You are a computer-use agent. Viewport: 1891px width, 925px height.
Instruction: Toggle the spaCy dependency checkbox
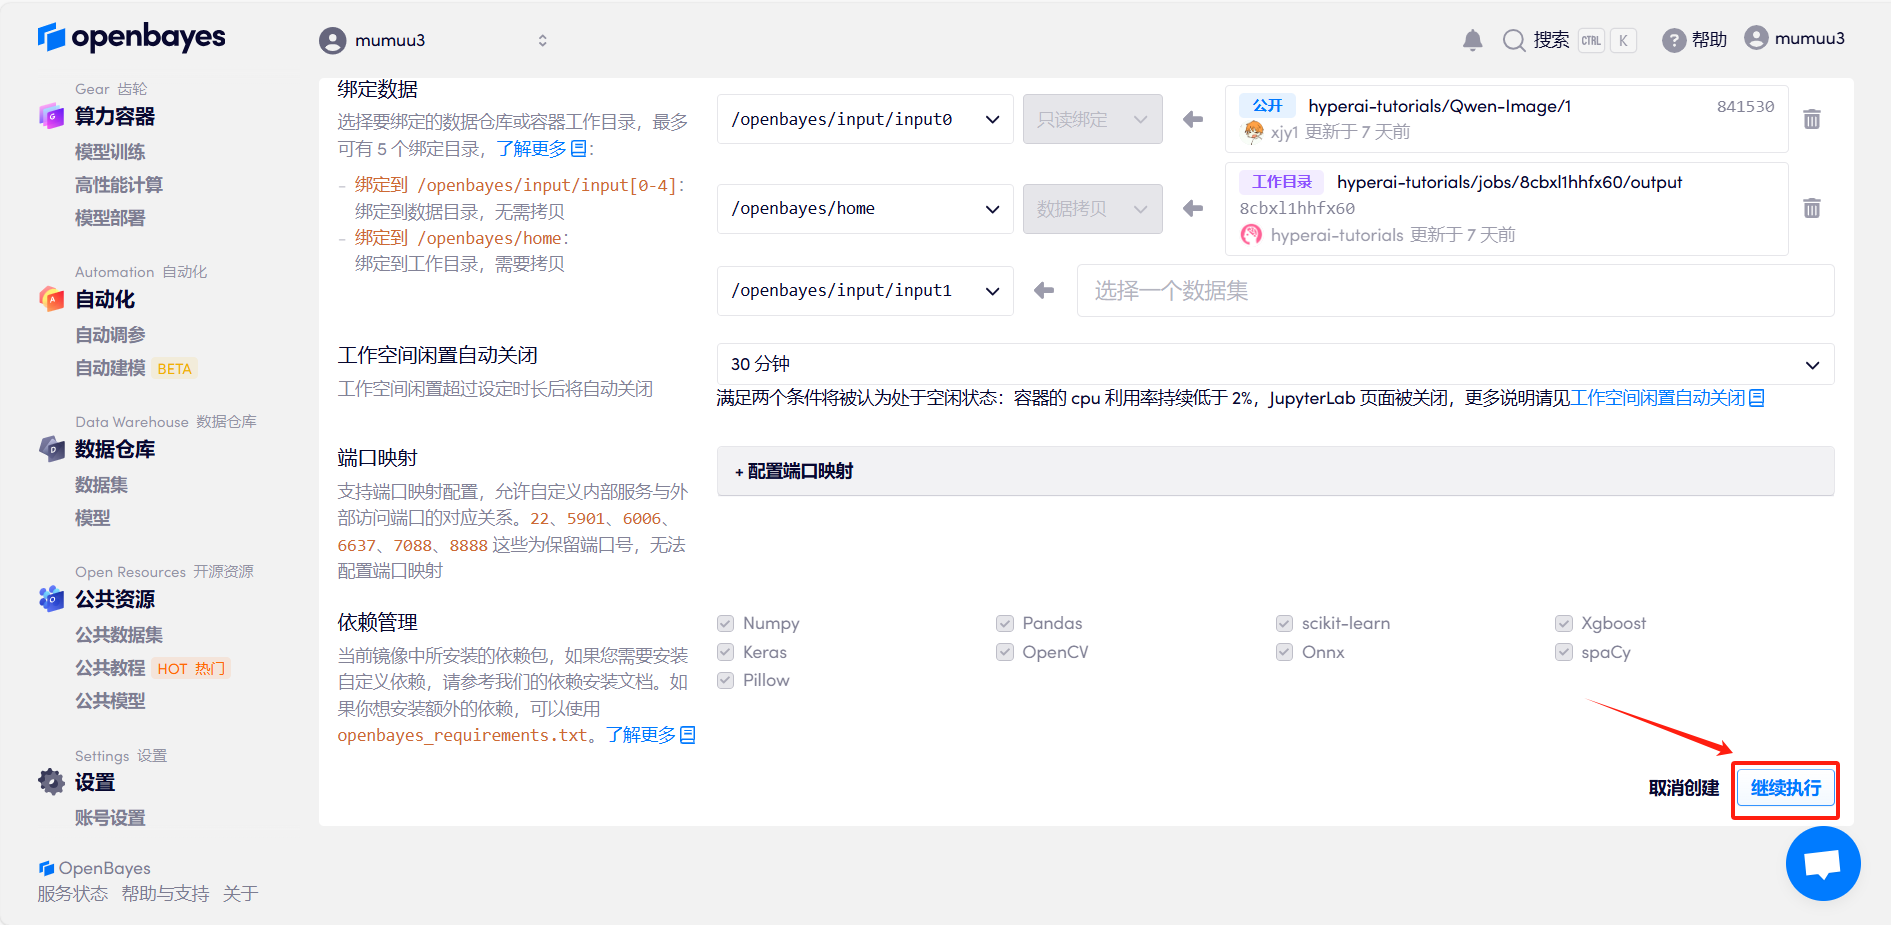click(1564, 652)
